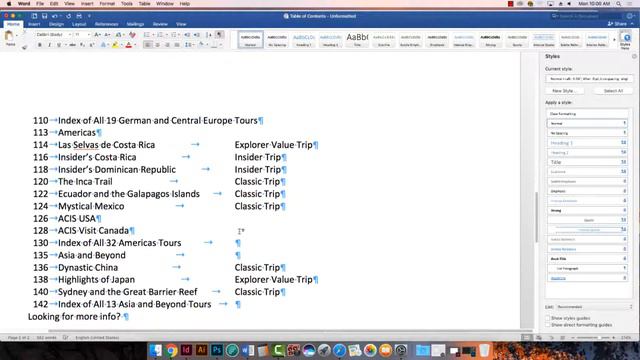Apply subscript formatting

pyautogui.click(x=82, y=45)
